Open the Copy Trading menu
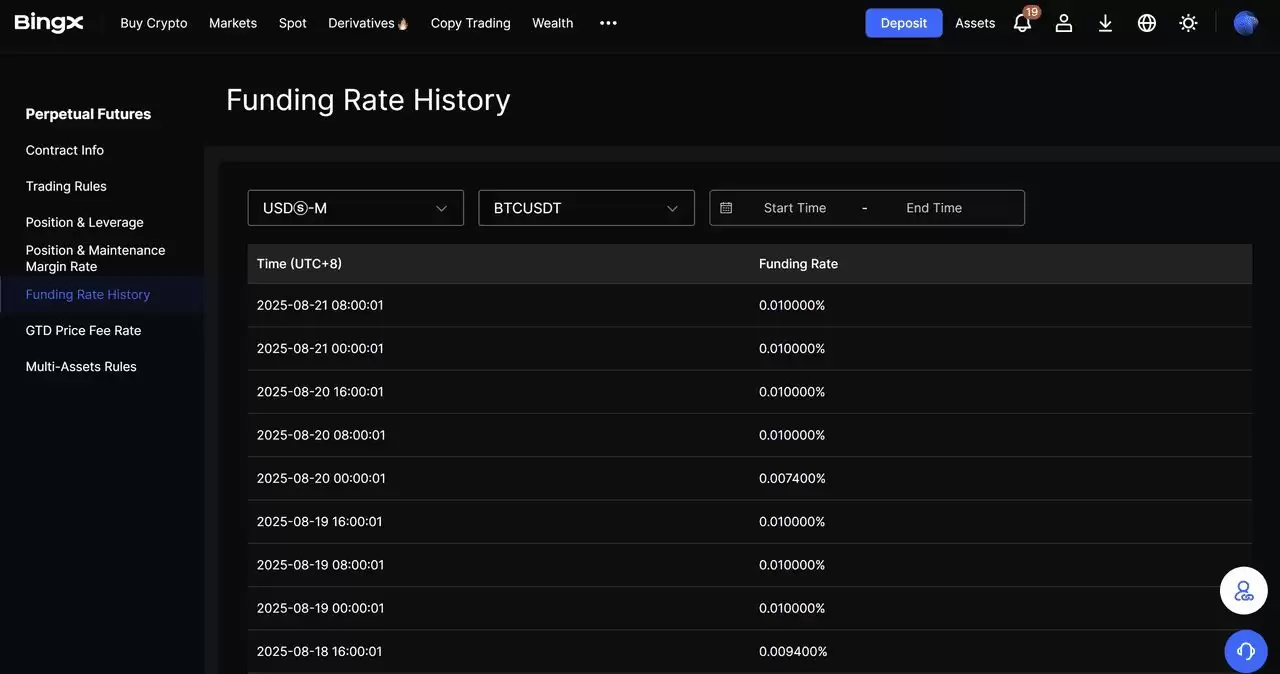 pos(470,23)
